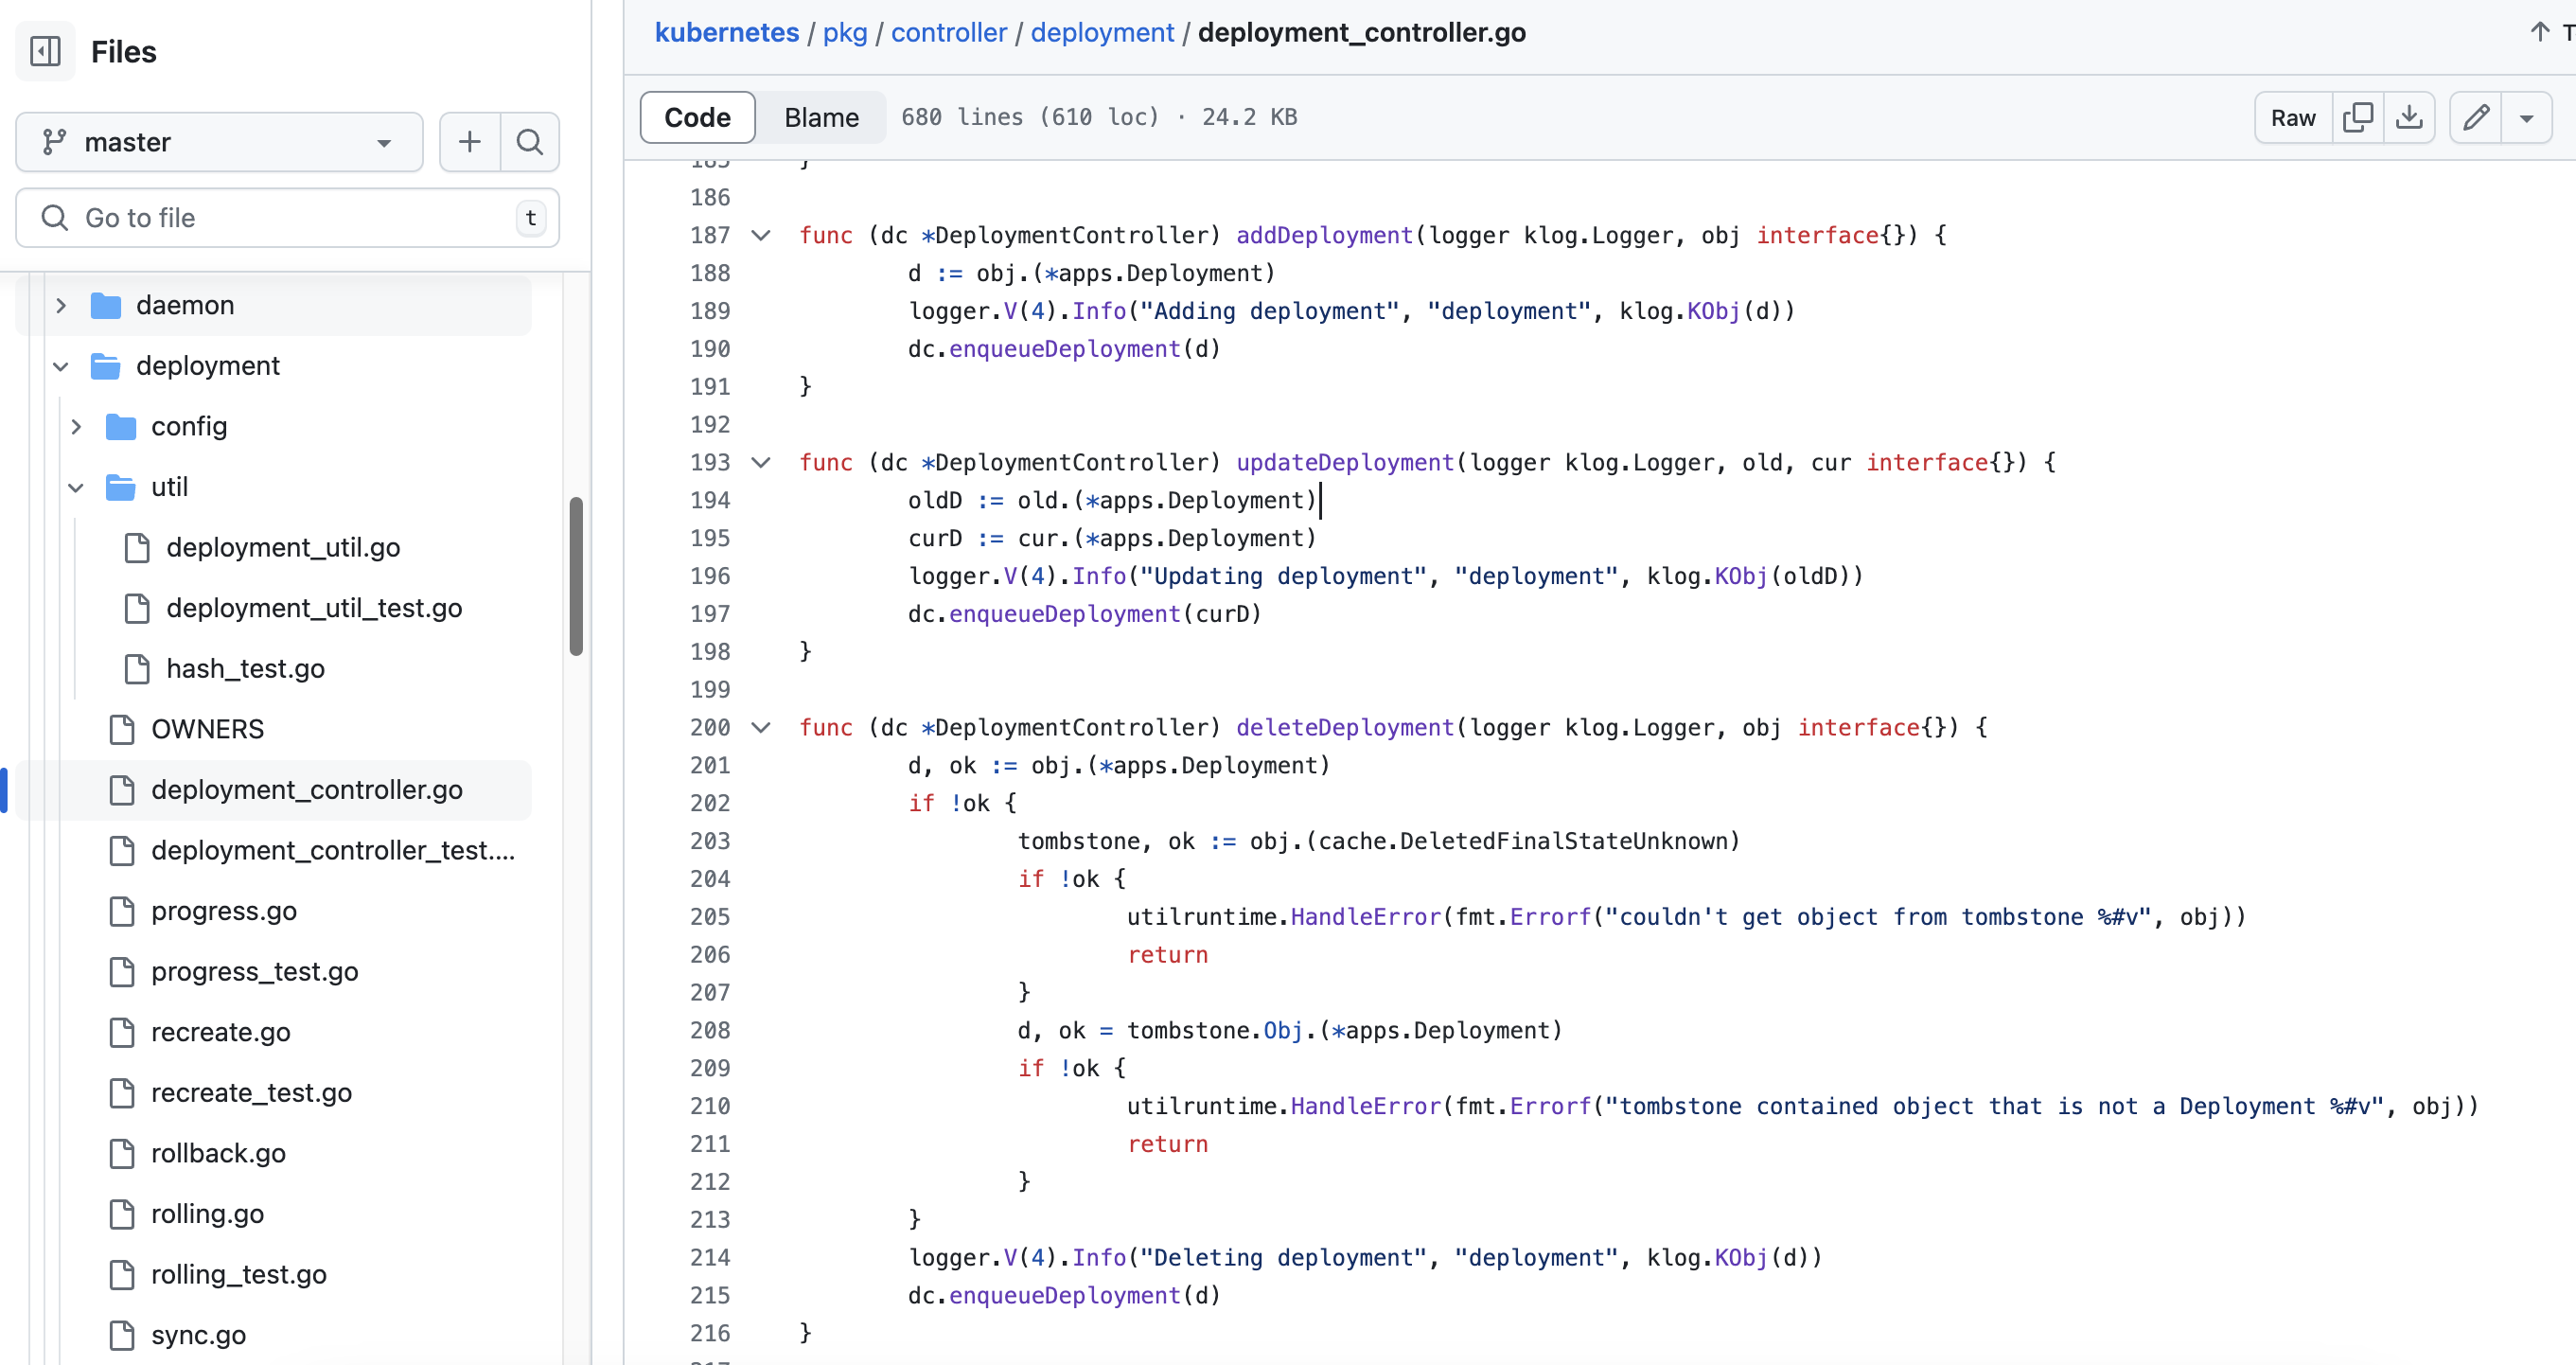Click the Go to file input
The height and width of the screenshot is (1365, 2576).
pyautogui.click(x=290, y=217)
